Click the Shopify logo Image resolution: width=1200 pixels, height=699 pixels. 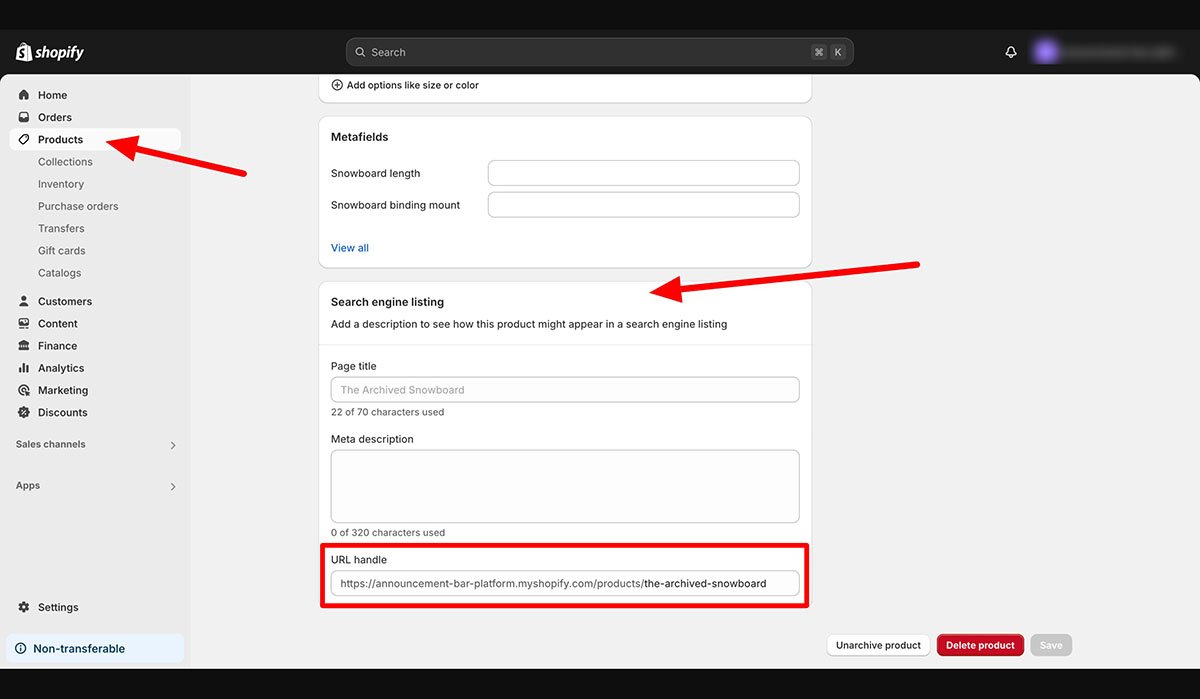pos(48,51)
